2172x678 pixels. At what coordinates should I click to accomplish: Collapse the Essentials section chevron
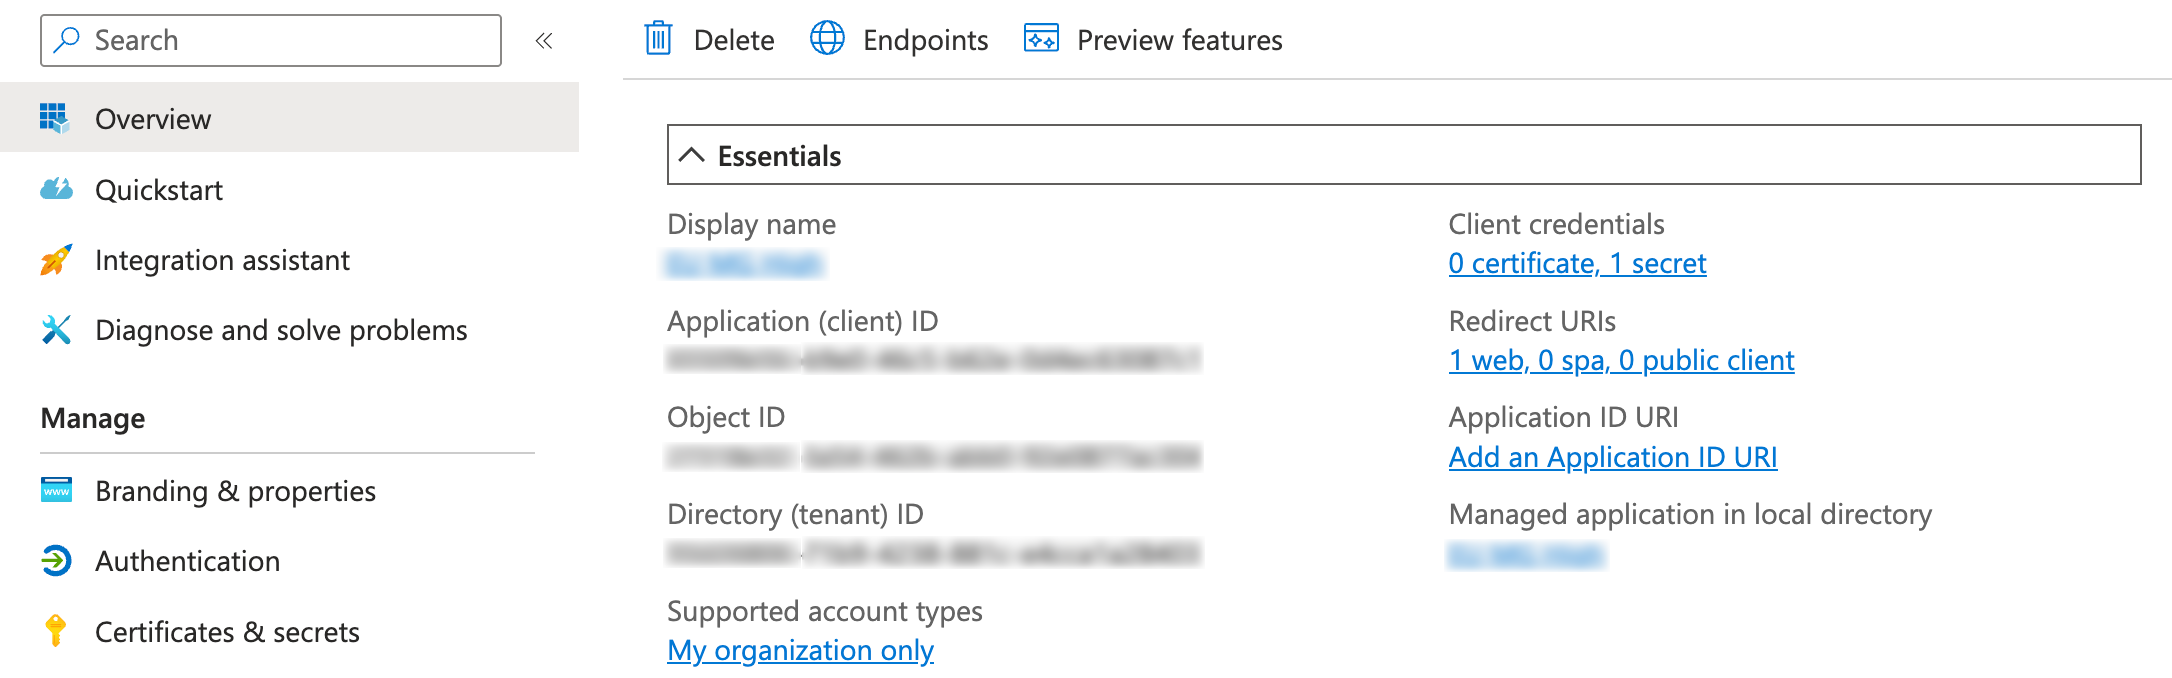coord(692,155)
